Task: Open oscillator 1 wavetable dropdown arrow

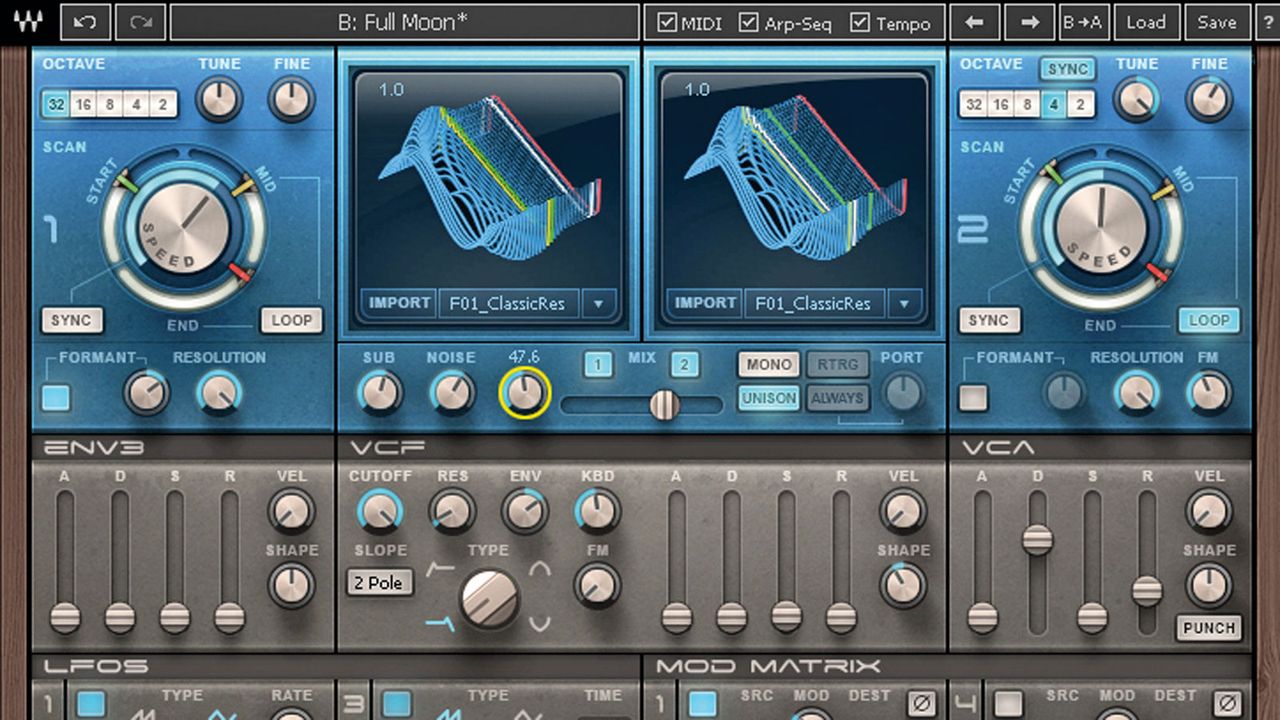Action: click(598, 303)
